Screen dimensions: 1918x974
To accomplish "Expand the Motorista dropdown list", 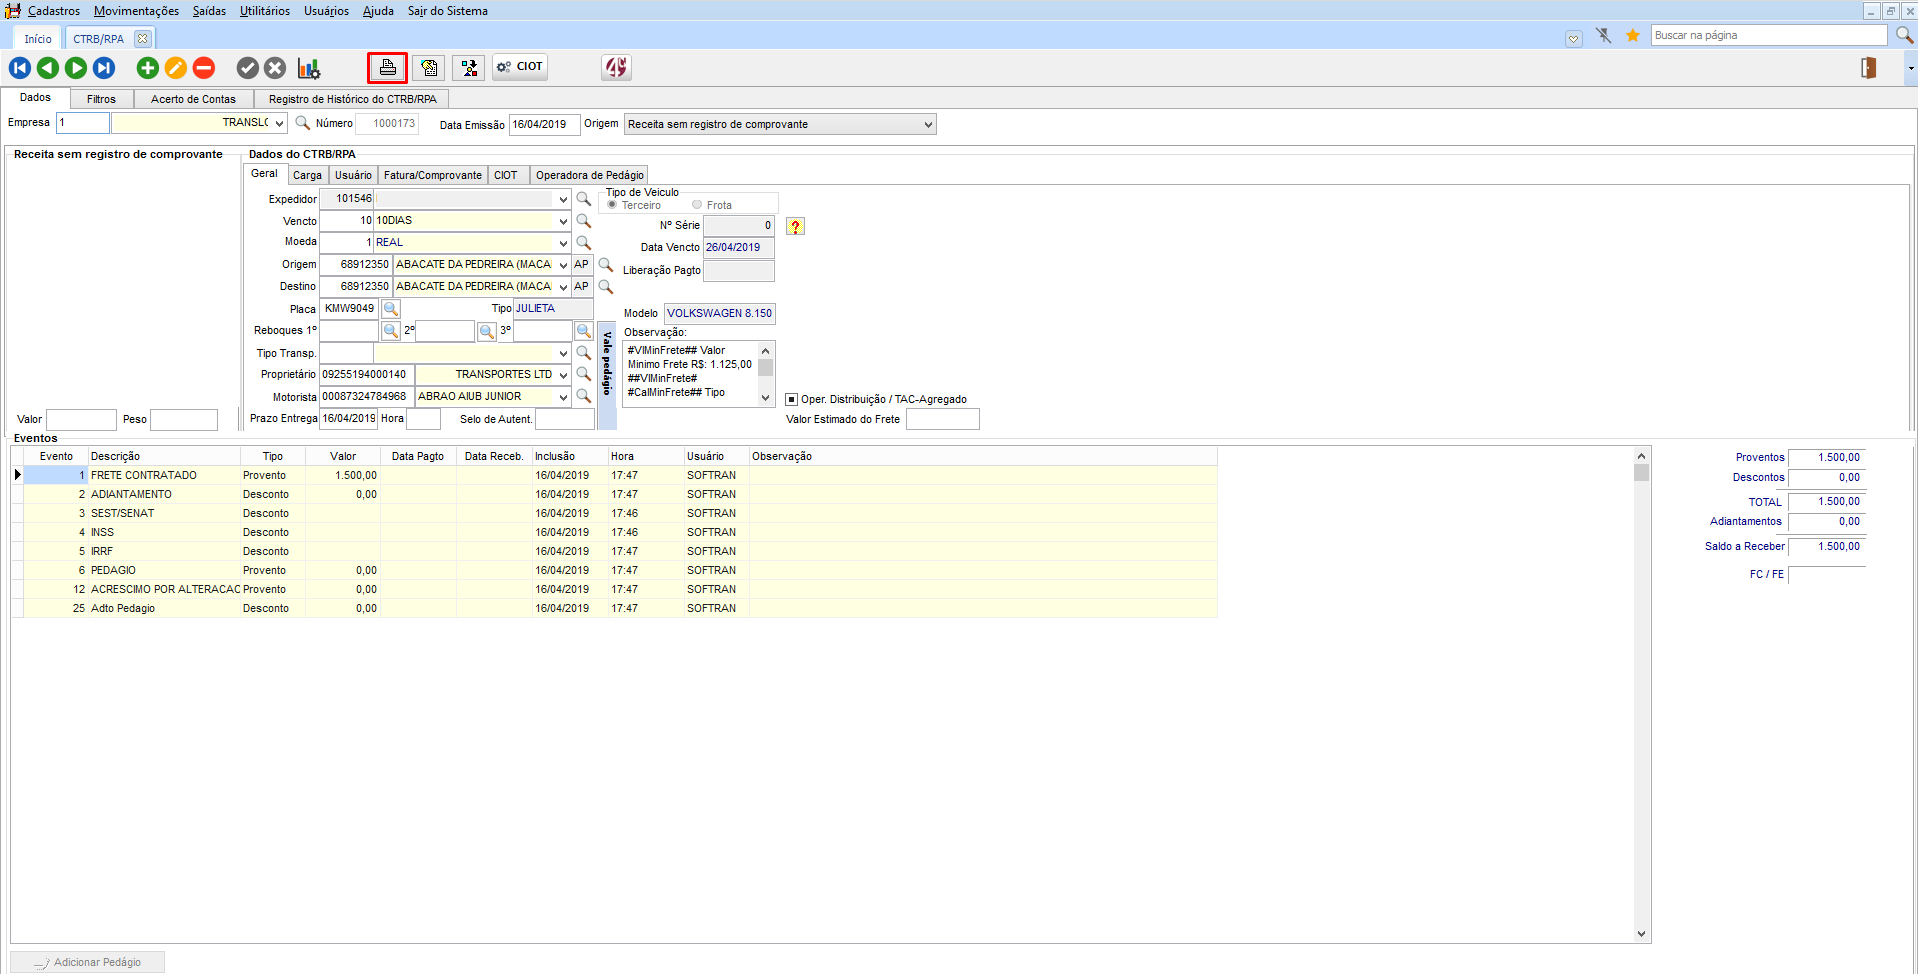I will 563,397.
